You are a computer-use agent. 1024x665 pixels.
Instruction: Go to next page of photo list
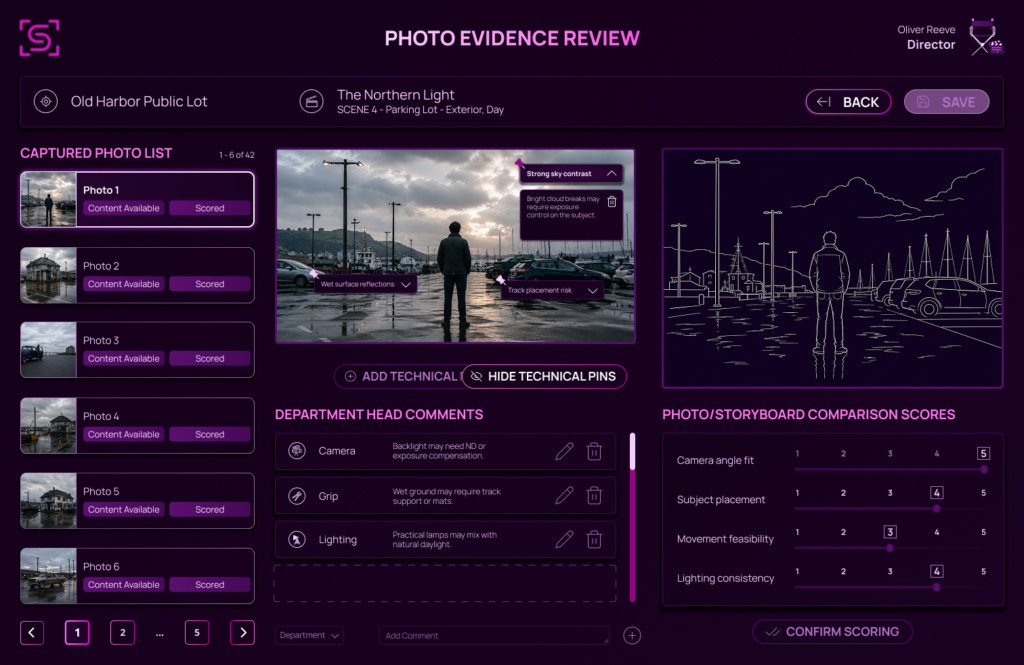242,632
